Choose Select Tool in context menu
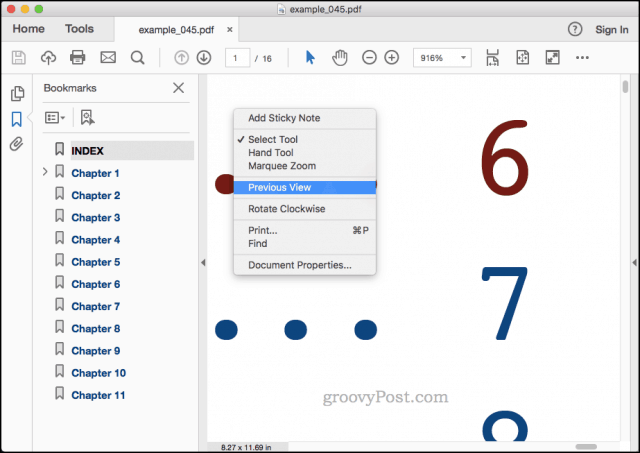Screen dimensions: 640x453 click(305, 140)
